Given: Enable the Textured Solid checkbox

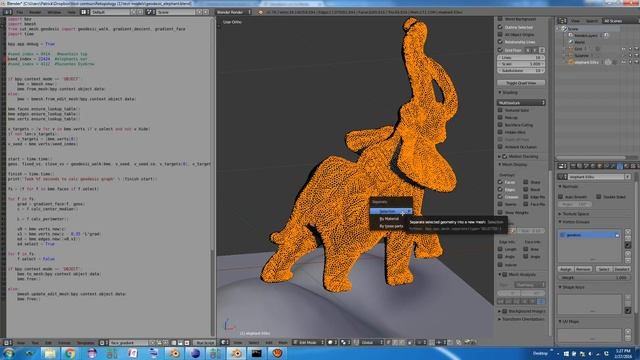Looking at the screenshot, I should pos(500,110).
